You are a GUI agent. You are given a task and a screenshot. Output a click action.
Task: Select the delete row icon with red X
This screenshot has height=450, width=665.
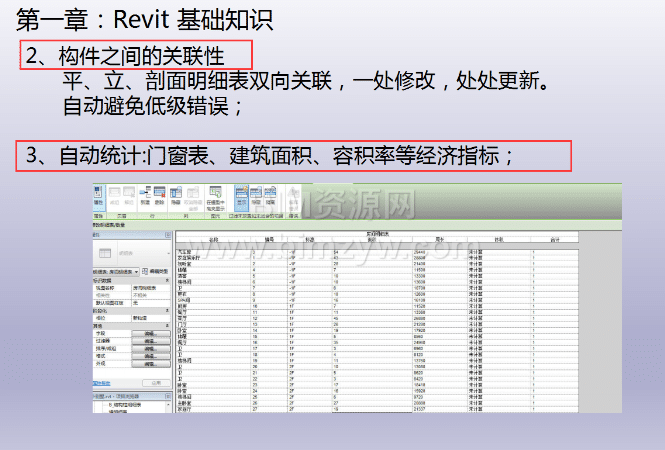159,195
